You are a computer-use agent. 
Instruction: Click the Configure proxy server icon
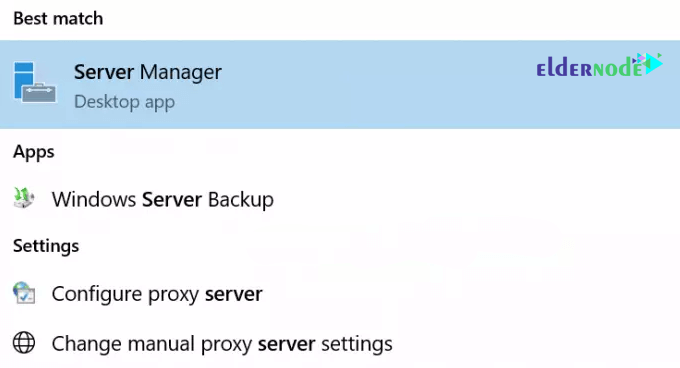(24, 293)
